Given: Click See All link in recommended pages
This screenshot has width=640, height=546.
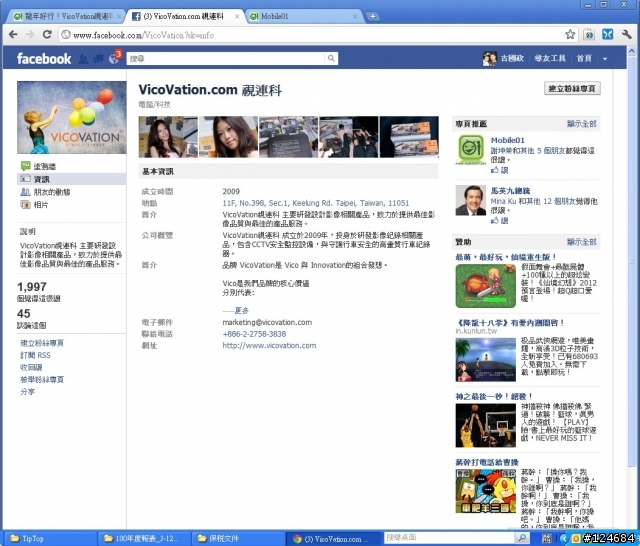Looking at the screenshot, I should [581, 123].
